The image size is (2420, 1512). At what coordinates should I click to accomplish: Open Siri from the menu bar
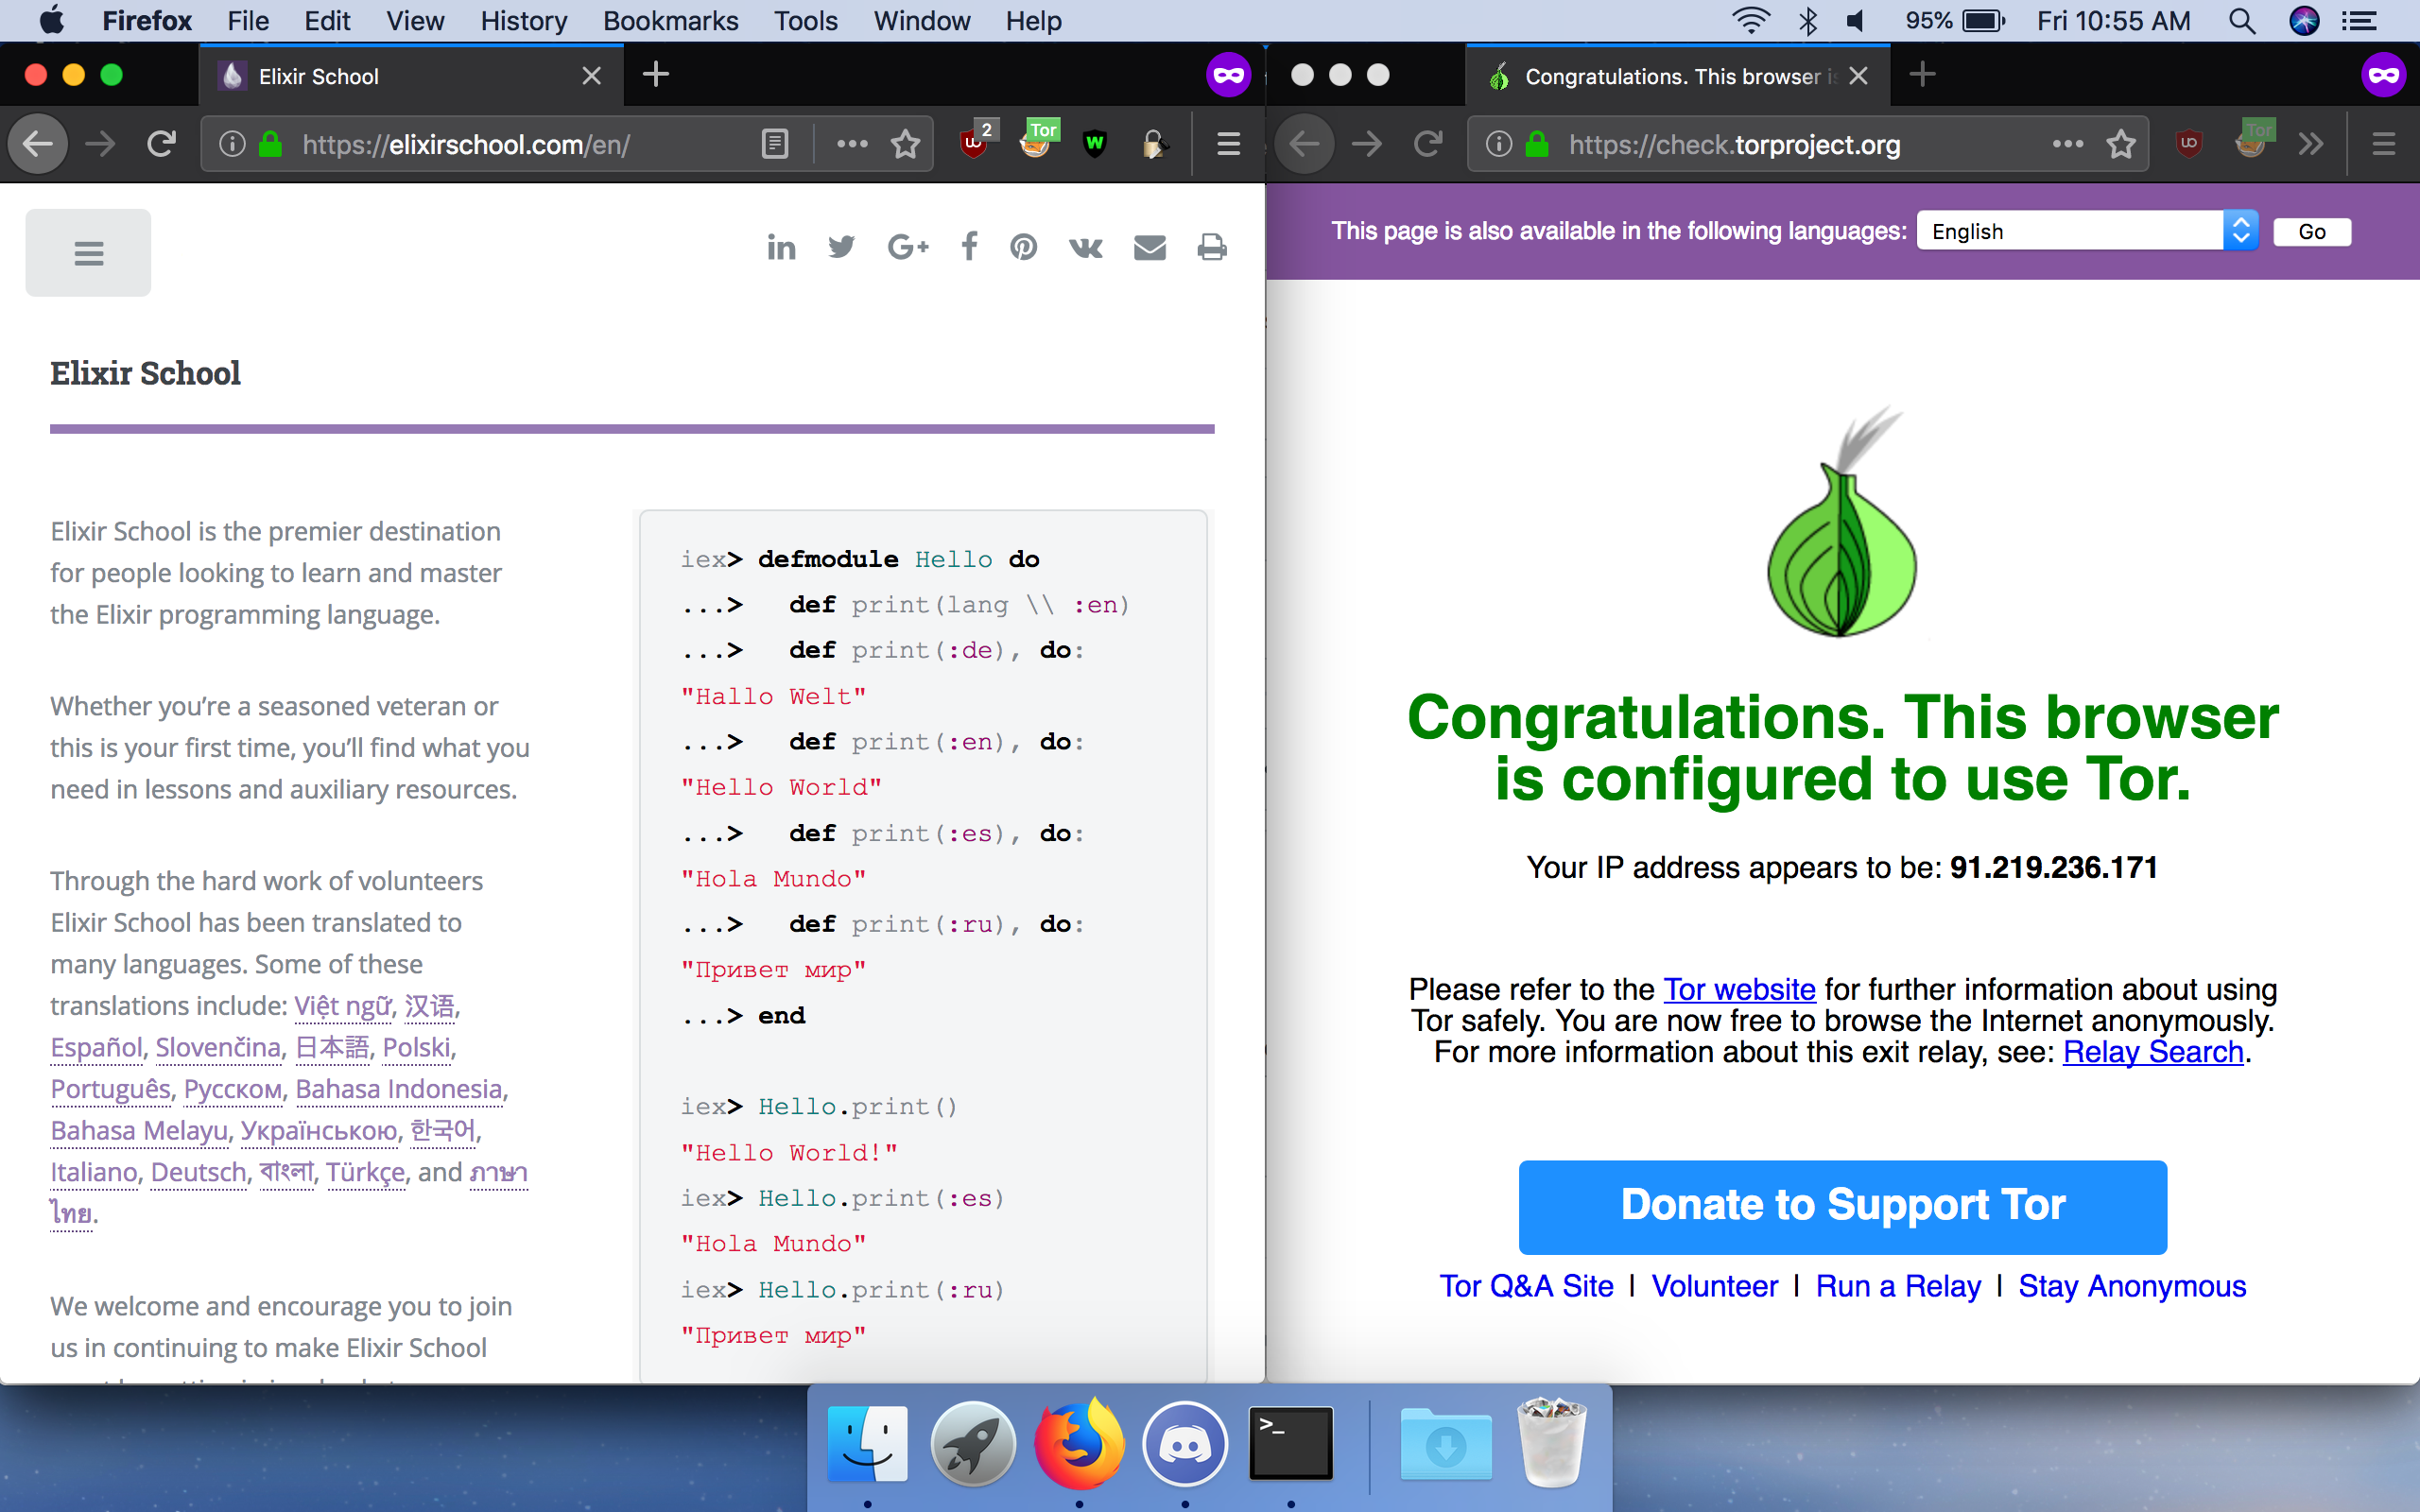pyautogui.click(x=2304, y=21)
